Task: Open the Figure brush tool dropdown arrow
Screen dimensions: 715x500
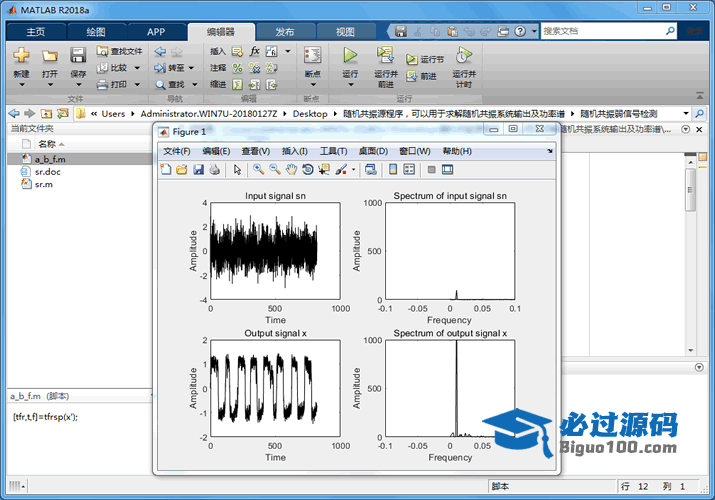Action: 353,170
